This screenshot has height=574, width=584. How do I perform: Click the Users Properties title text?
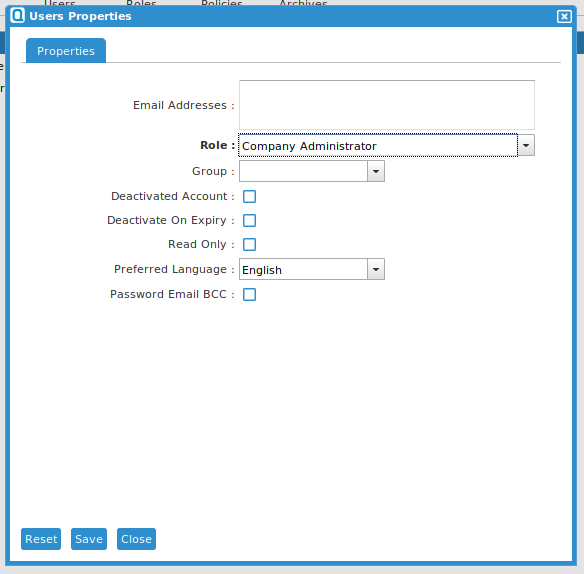[x=80, y=16]
